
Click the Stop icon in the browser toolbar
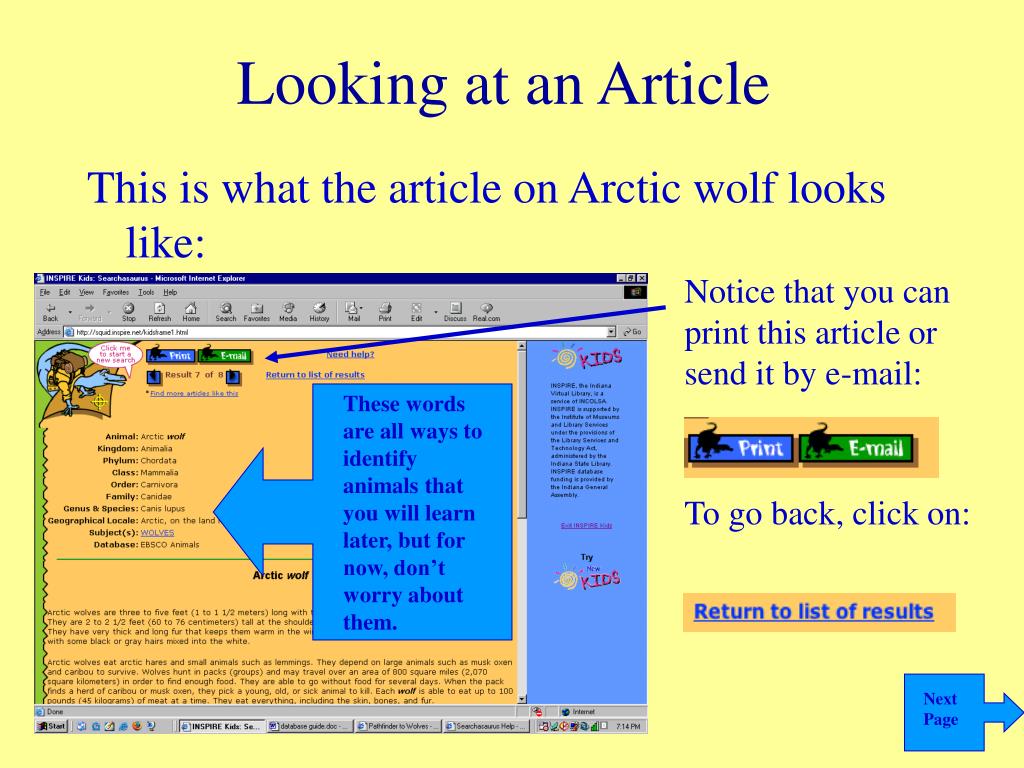coord(129,312)
